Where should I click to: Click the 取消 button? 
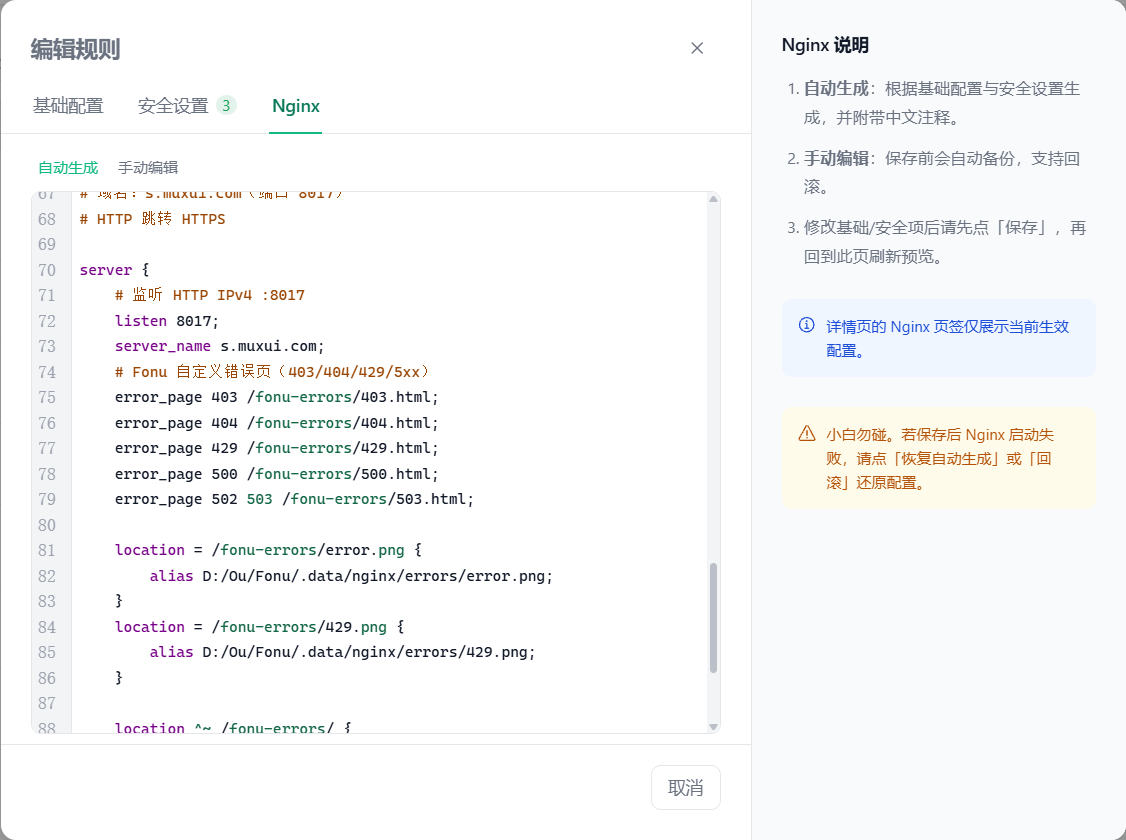pyautogui.click(x=686, y=788)
